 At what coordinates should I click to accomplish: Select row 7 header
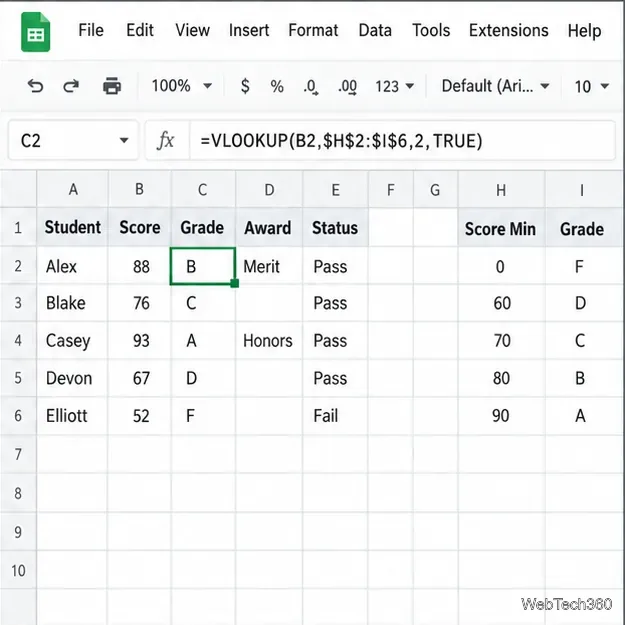pos(18,454)
